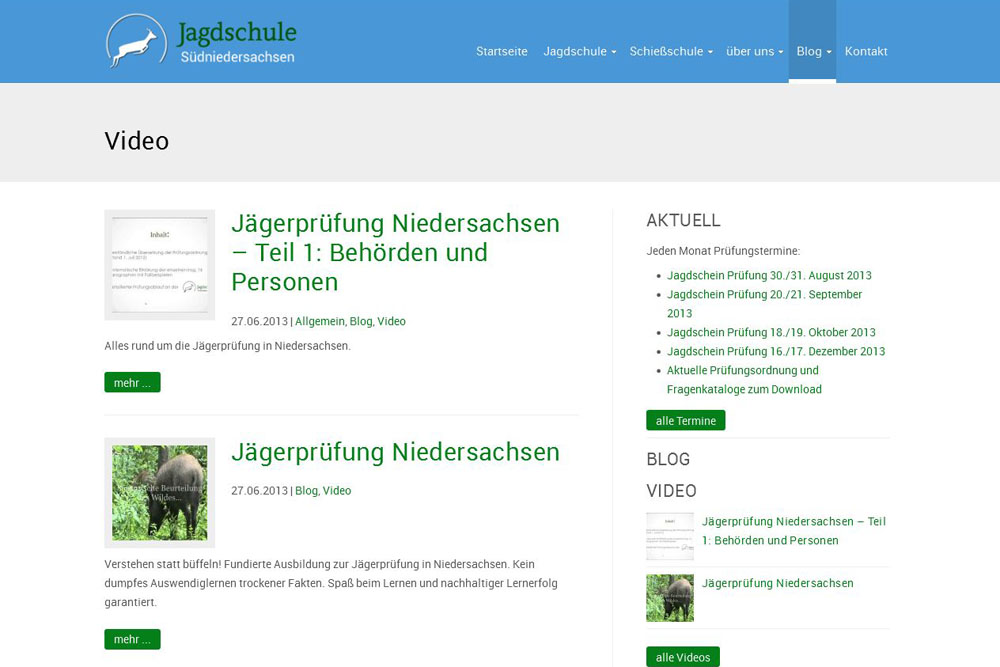Click the alle Videos button
1000x667 pixels.
tap(682, 657)
